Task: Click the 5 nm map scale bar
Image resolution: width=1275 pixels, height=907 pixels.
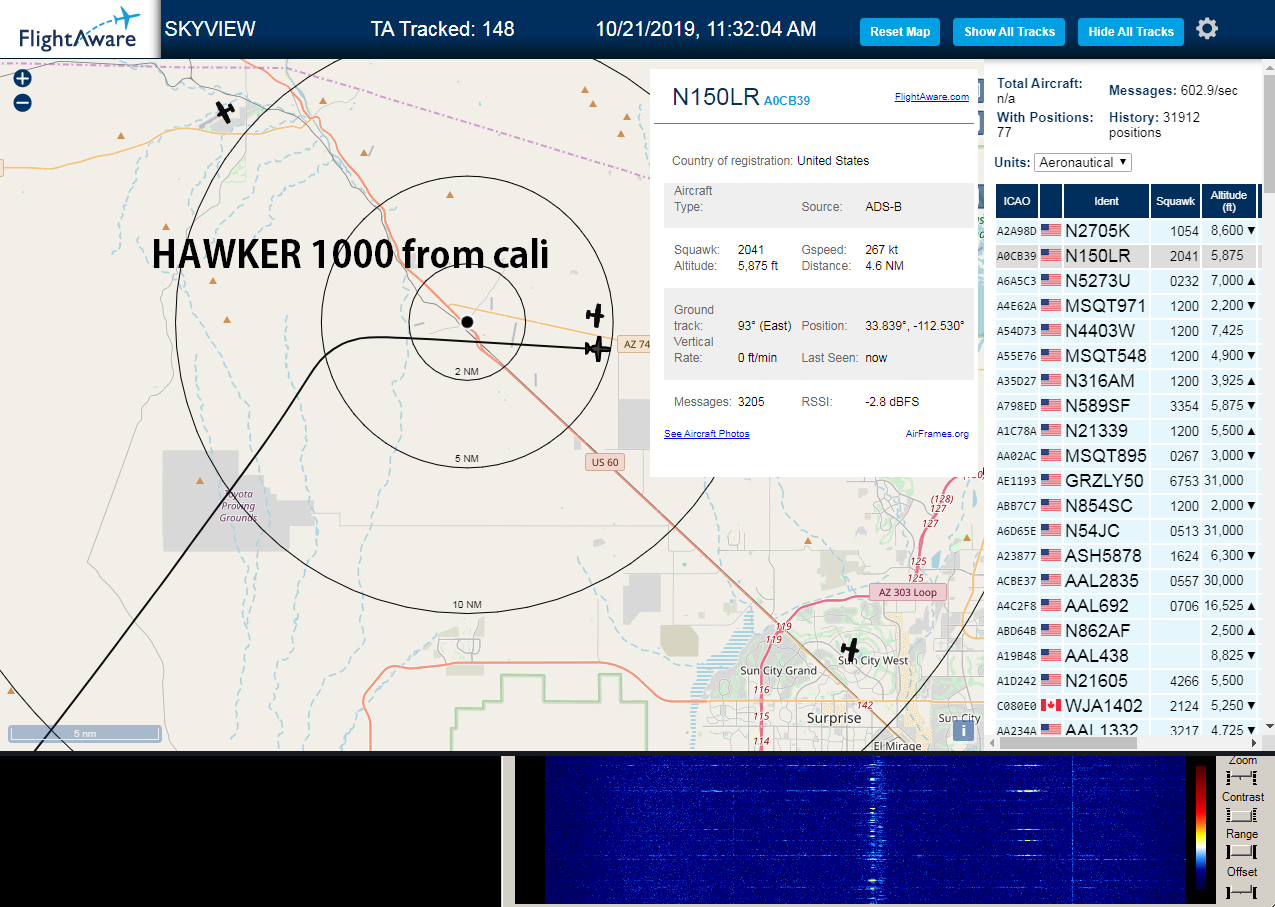Action: [x=85, y=733]
